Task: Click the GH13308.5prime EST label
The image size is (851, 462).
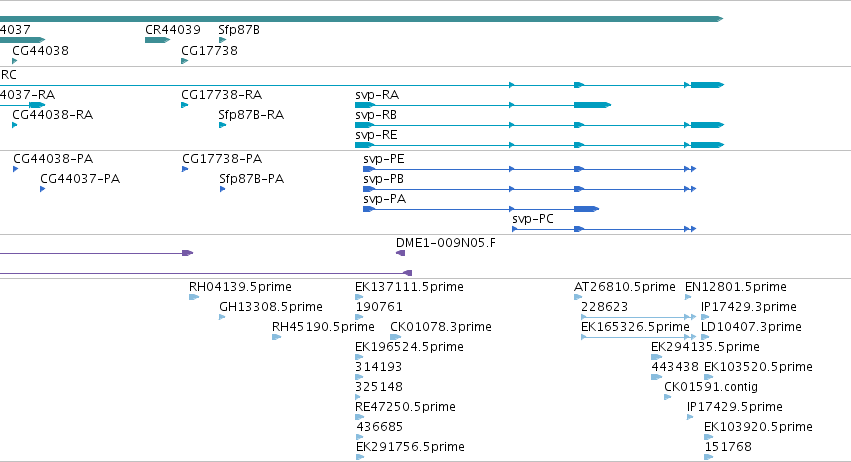Action: pyautogui.click(x=271, y=307)
